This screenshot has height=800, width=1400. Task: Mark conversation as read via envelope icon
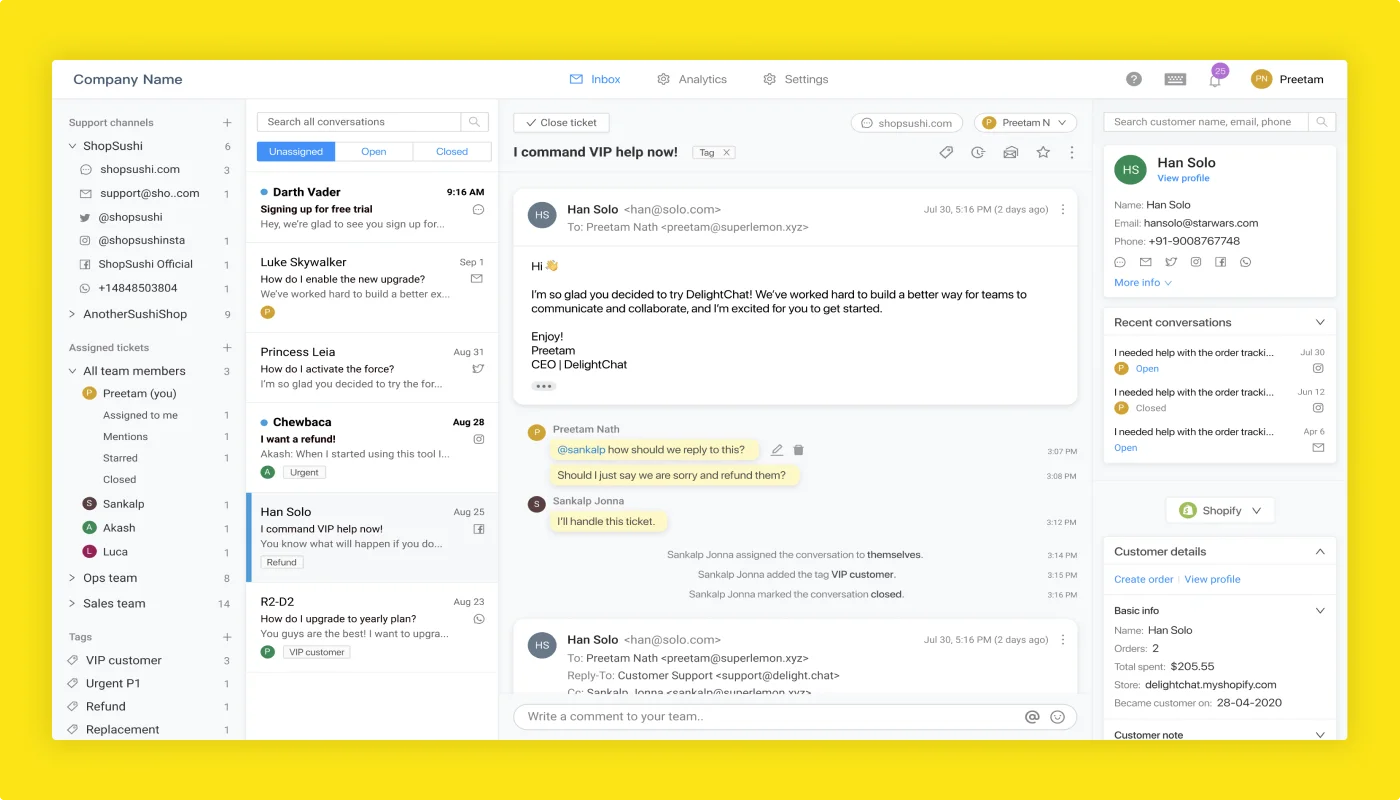(1010, 152)
